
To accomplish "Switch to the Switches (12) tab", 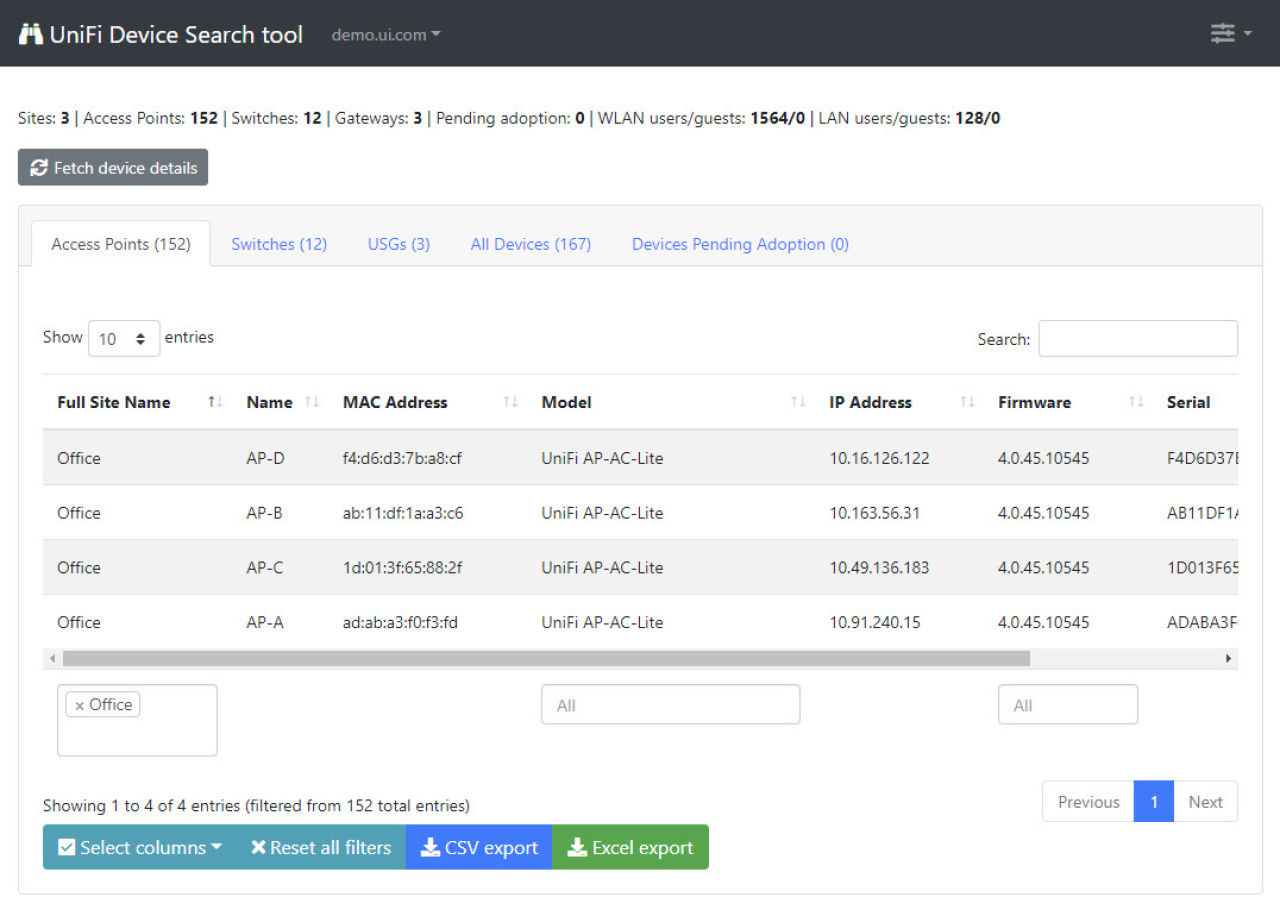I will tap(279, 244).
